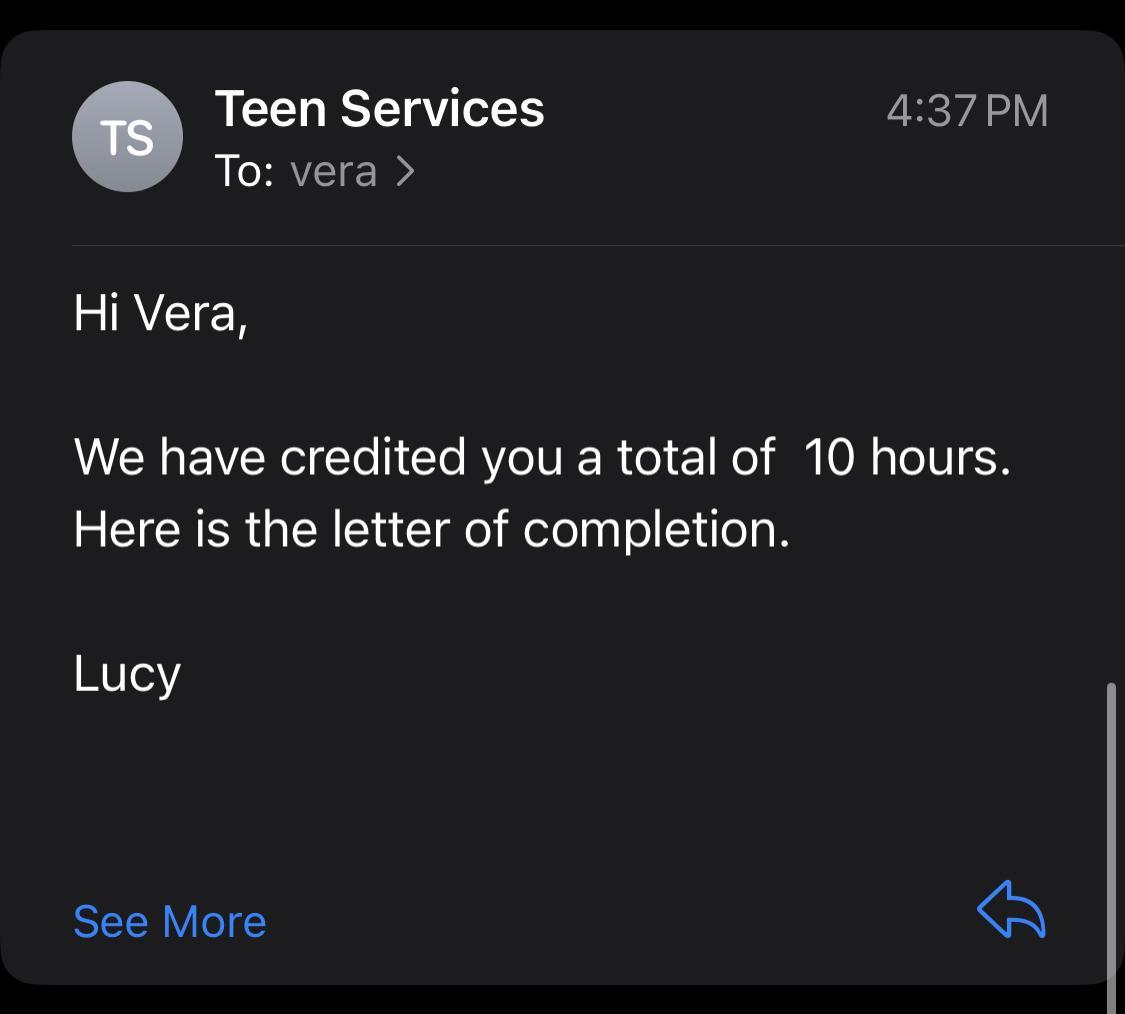This screenshot has height=1014, width=1125.
Task: Tap the word completion in the message
Action: point(656,529)
